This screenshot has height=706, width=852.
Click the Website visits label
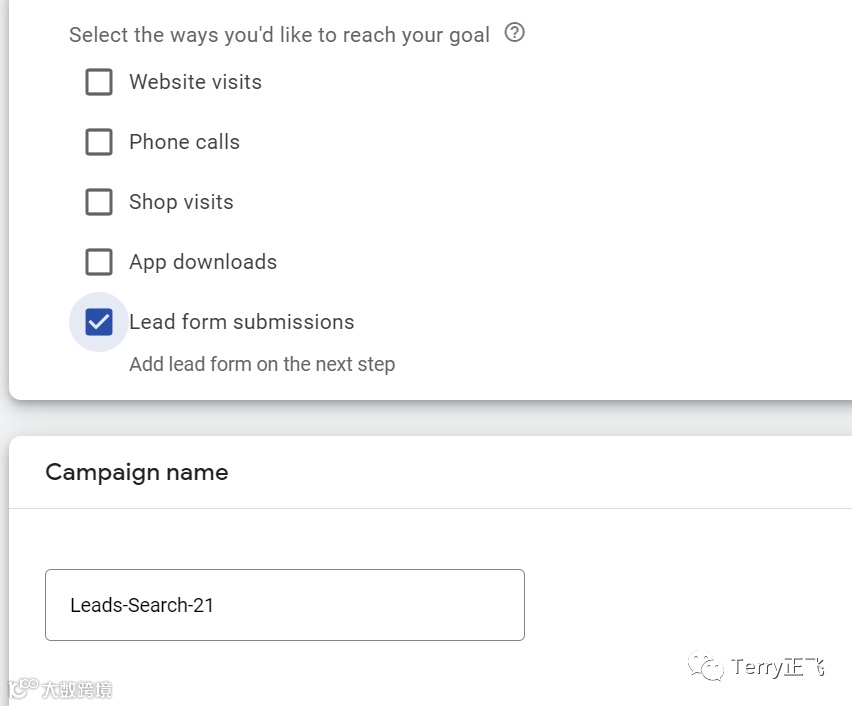point(195,82)
